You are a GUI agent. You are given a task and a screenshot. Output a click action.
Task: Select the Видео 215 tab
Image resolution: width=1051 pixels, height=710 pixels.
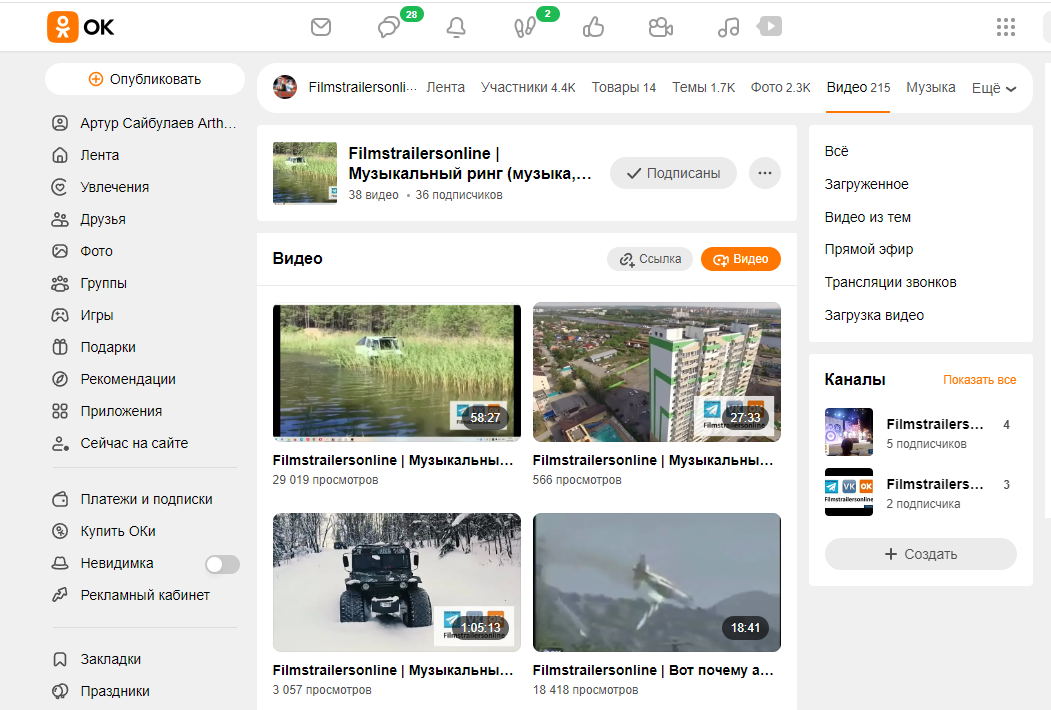pyautogui.click(x=859, y=87)
